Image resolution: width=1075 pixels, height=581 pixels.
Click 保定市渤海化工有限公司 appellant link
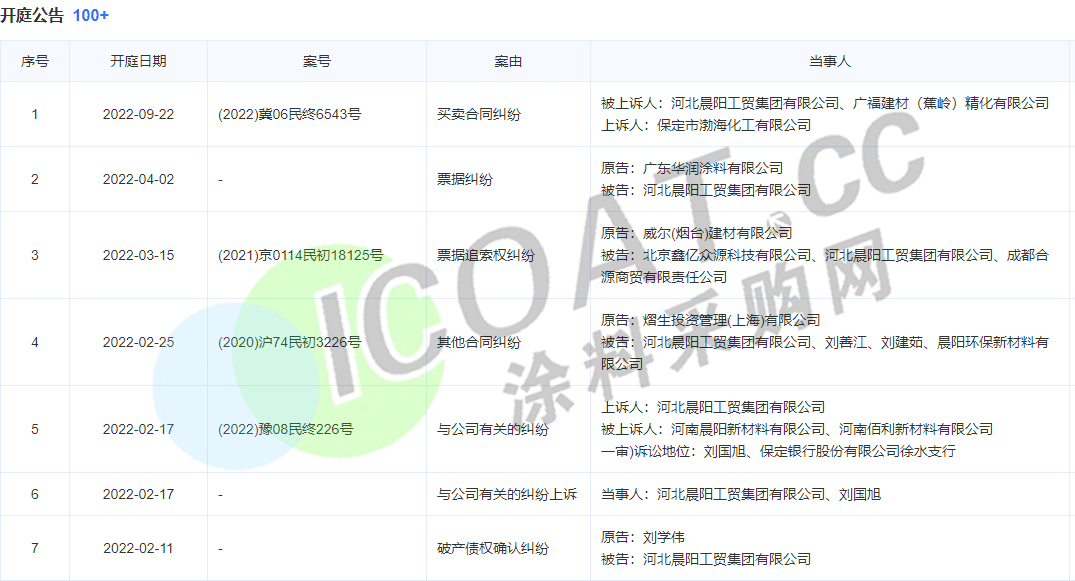point(721,125)
